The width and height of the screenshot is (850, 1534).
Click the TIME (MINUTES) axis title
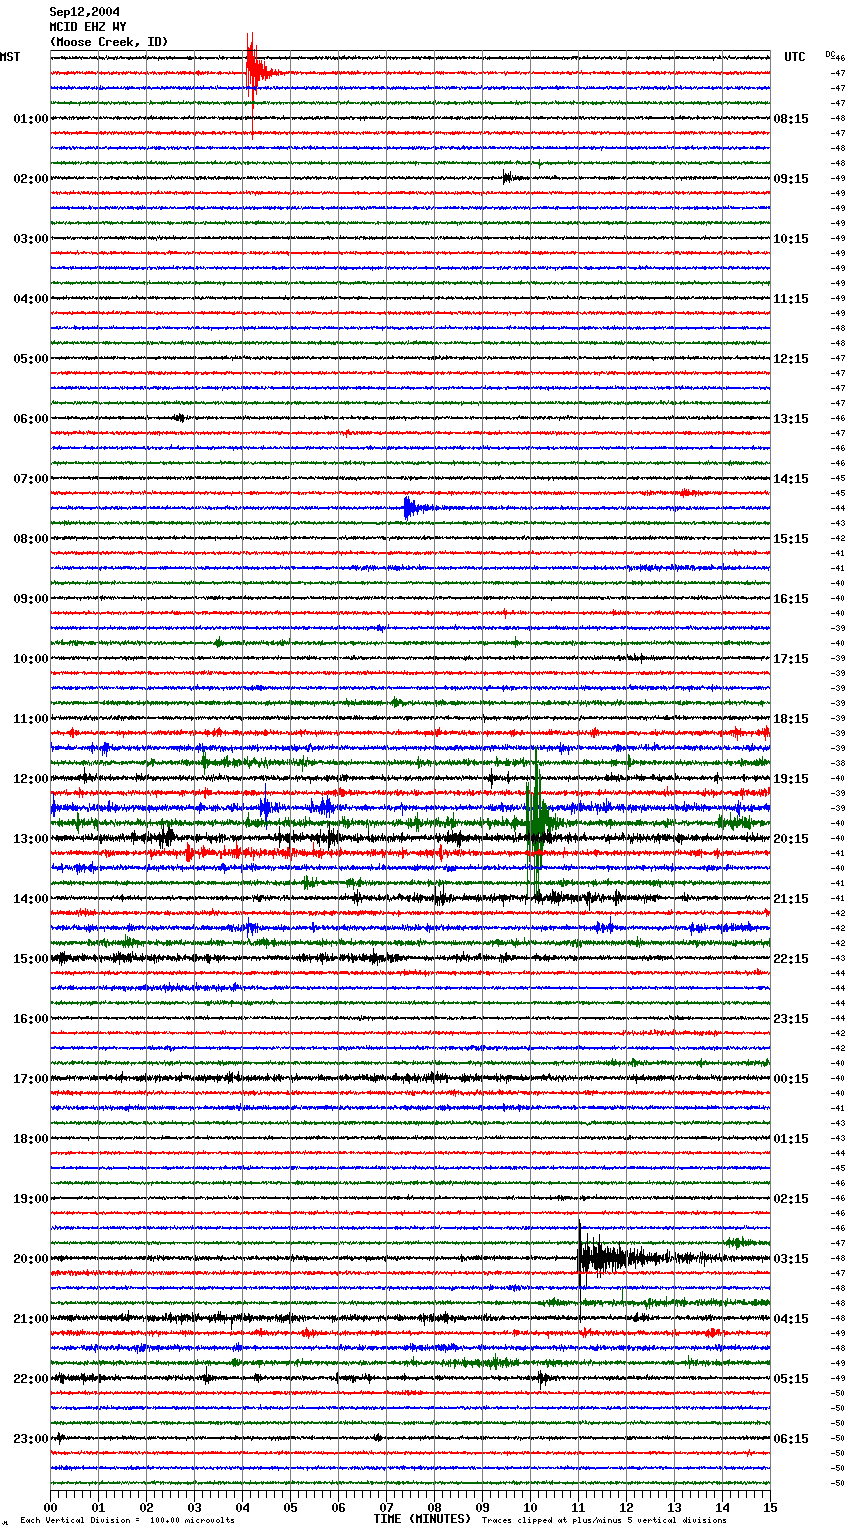point(422,1519)
